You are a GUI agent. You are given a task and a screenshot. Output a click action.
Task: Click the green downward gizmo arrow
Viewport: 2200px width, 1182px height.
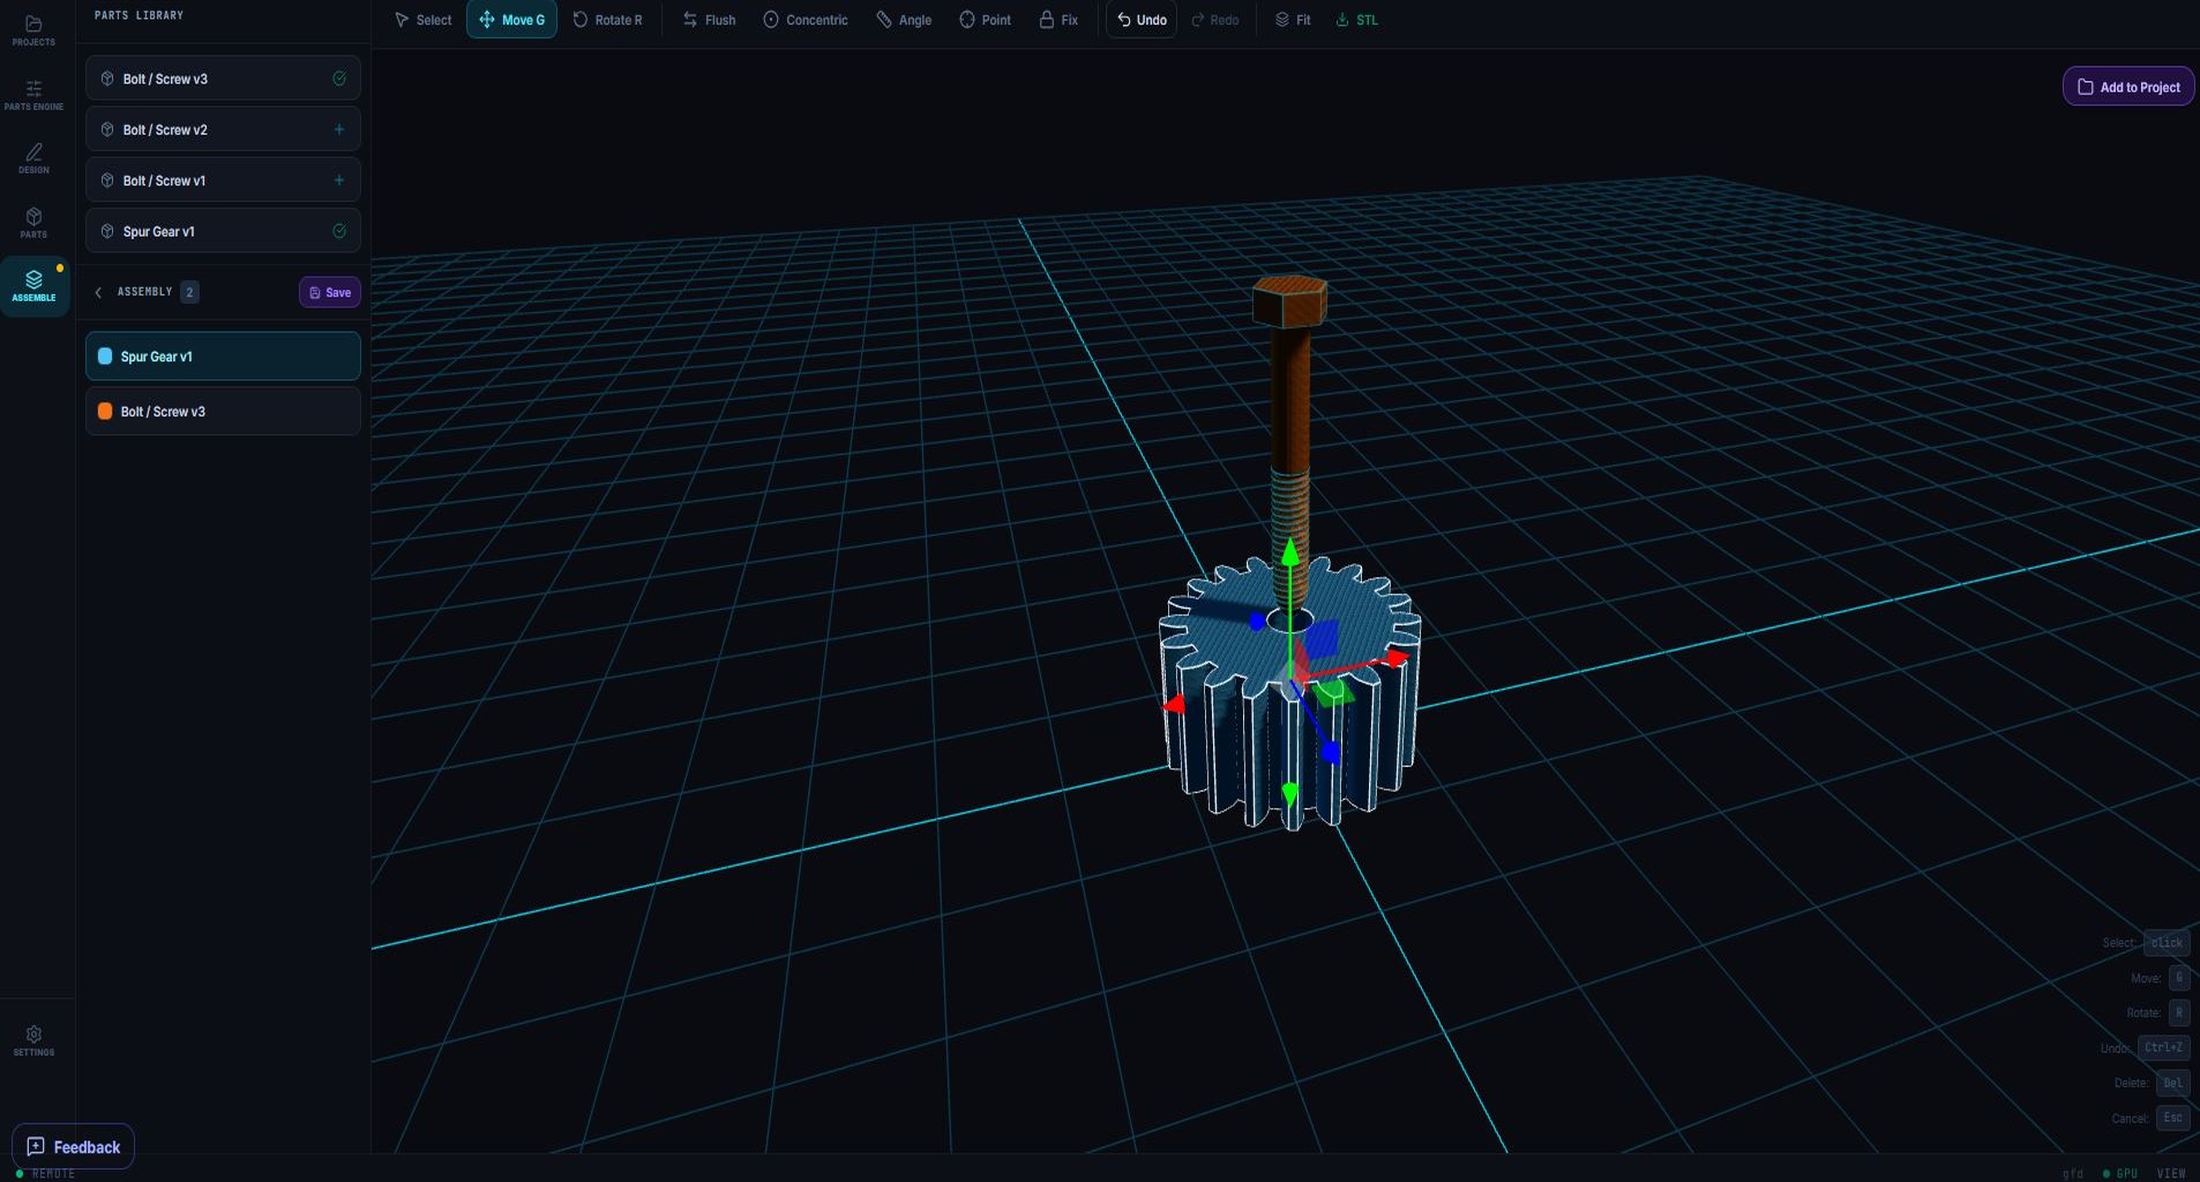(x=1290, y=794)
